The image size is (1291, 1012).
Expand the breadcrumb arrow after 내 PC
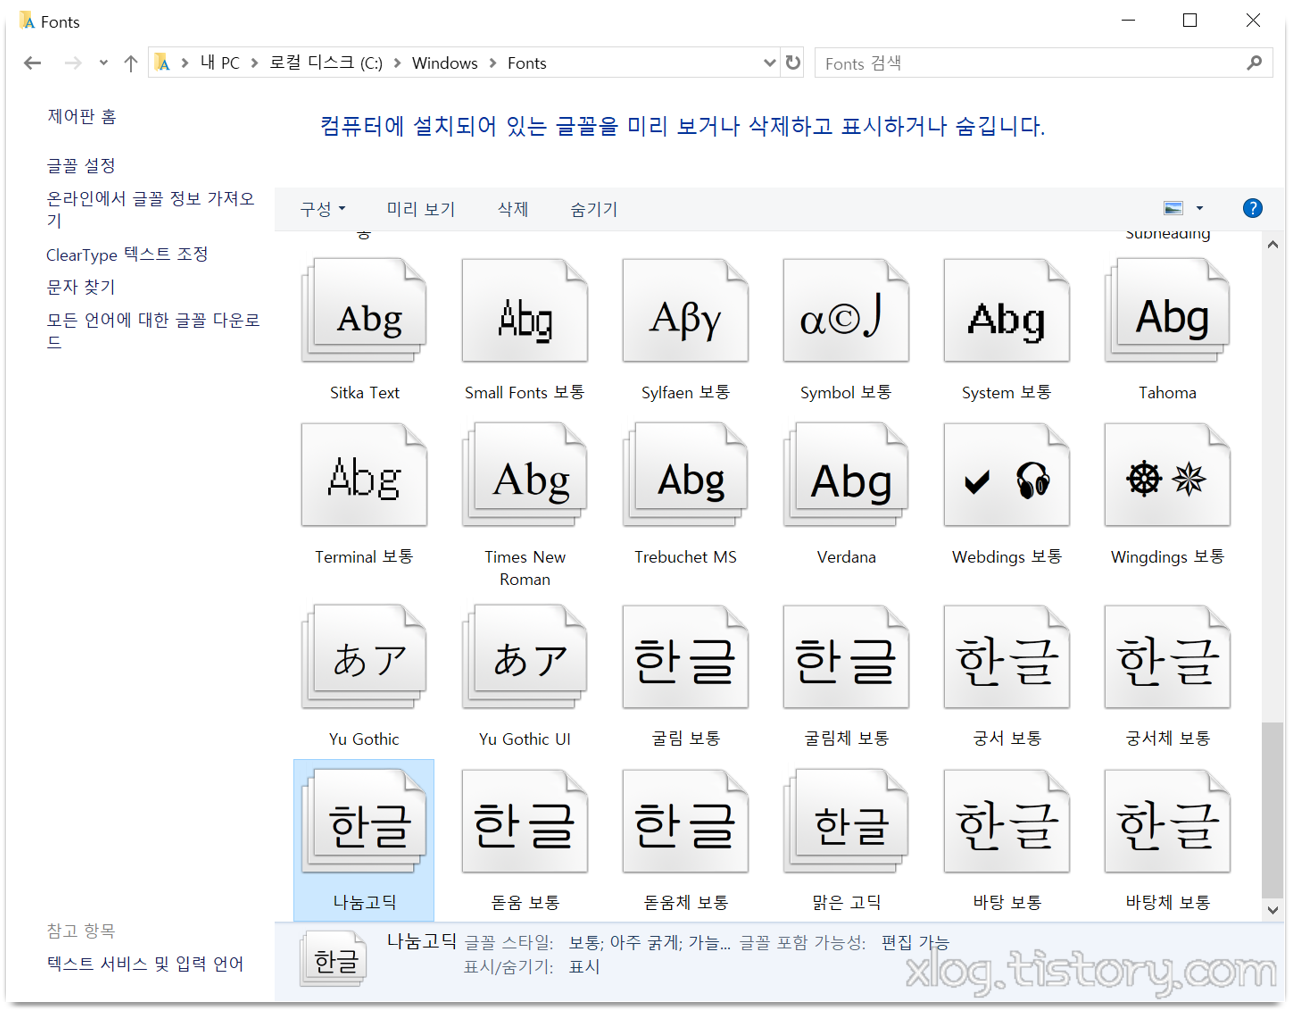tap(254, 63)
